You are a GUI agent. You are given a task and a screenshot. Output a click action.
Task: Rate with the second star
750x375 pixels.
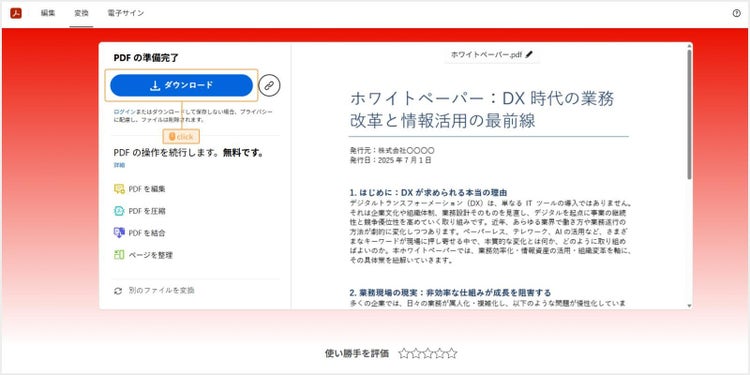416,353
